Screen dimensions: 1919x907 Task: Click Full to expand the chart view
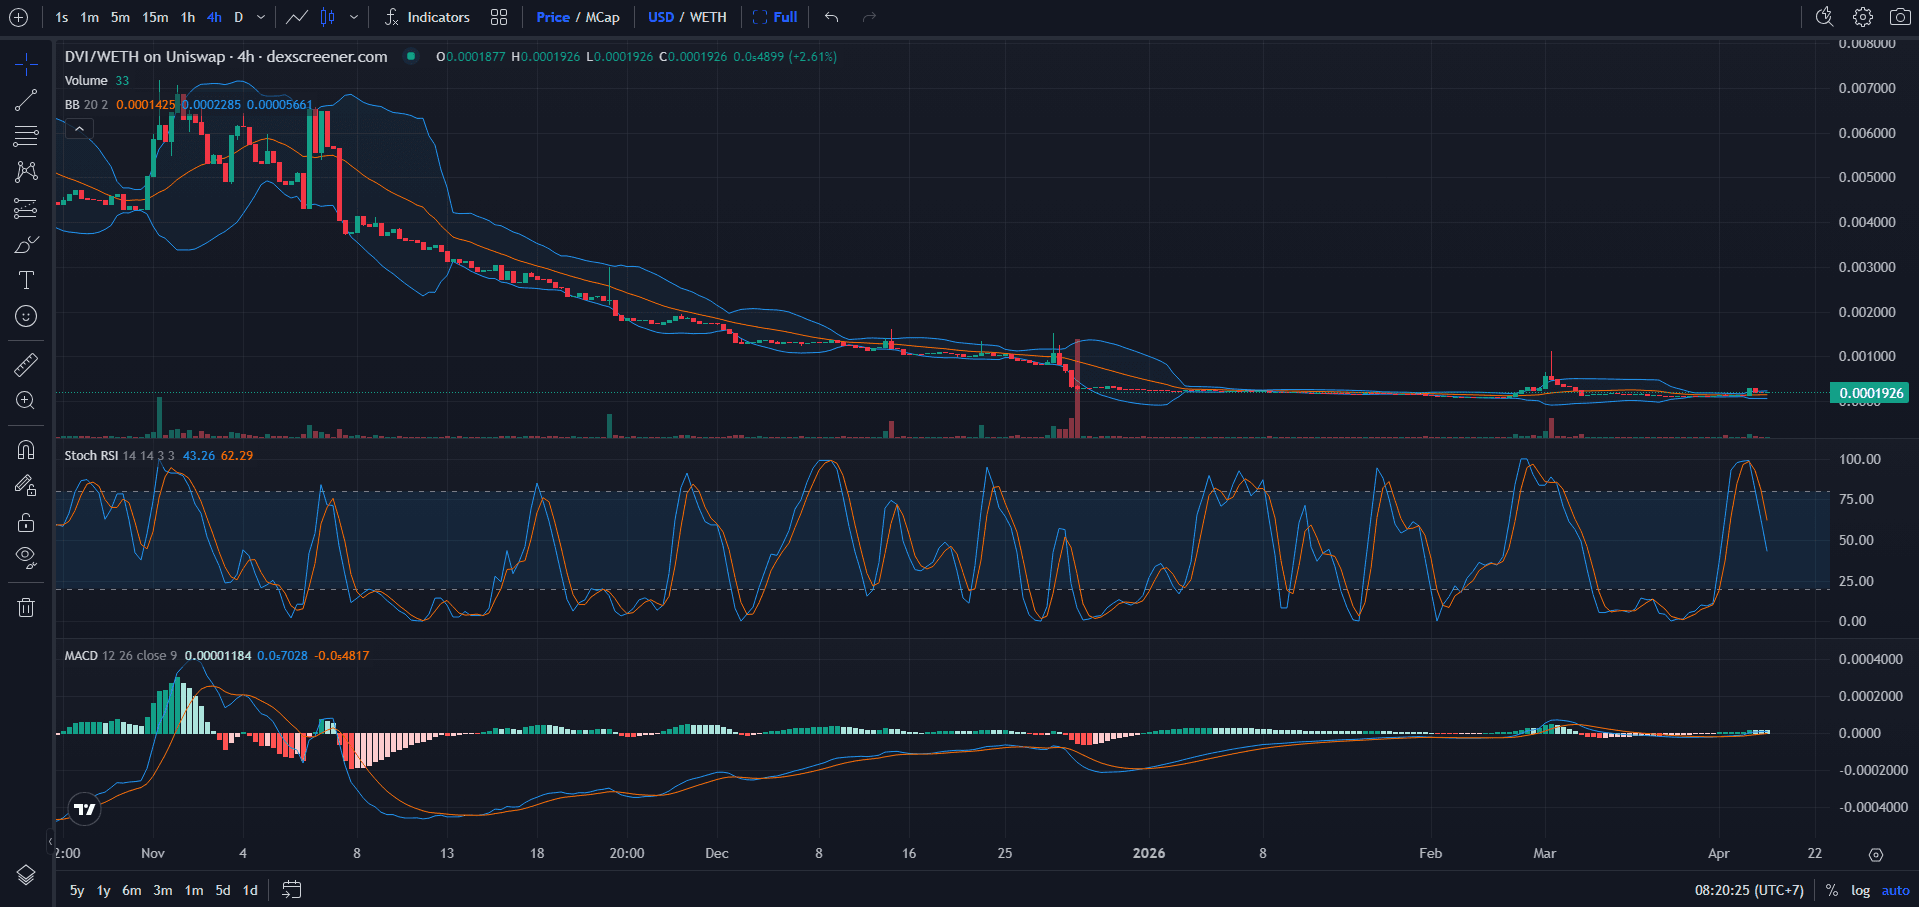[783, 17]
